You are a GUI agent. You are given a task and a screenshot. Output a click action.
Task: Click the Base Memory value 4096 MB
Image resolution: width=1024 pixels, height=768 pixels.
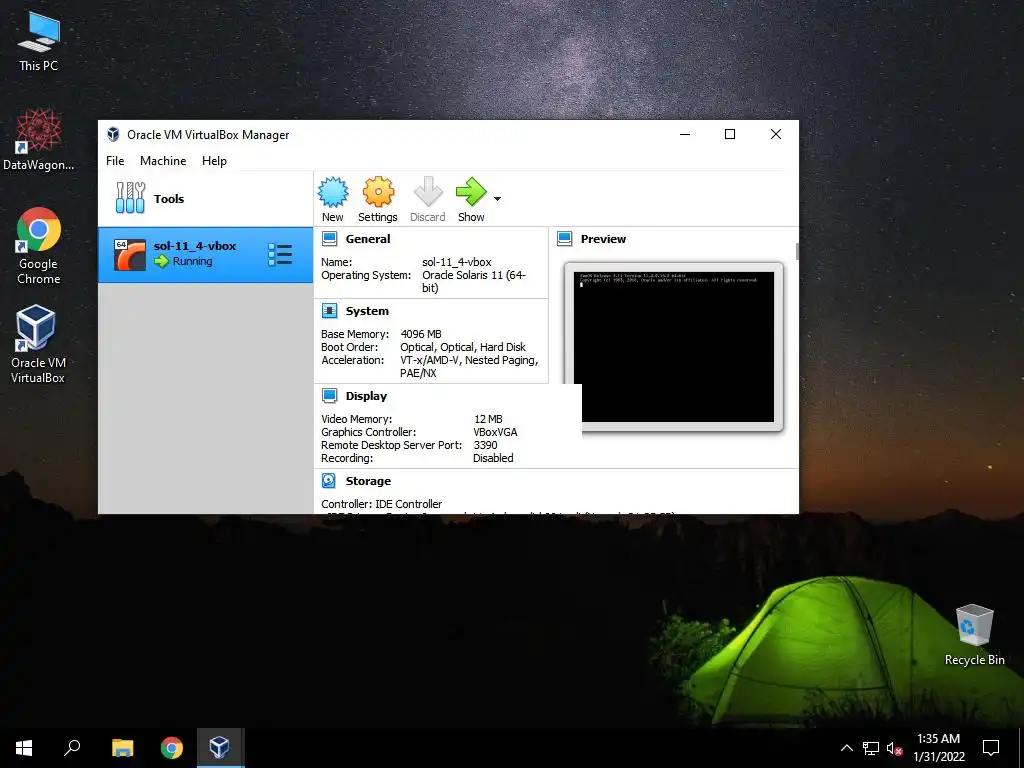tap(421, 334)
